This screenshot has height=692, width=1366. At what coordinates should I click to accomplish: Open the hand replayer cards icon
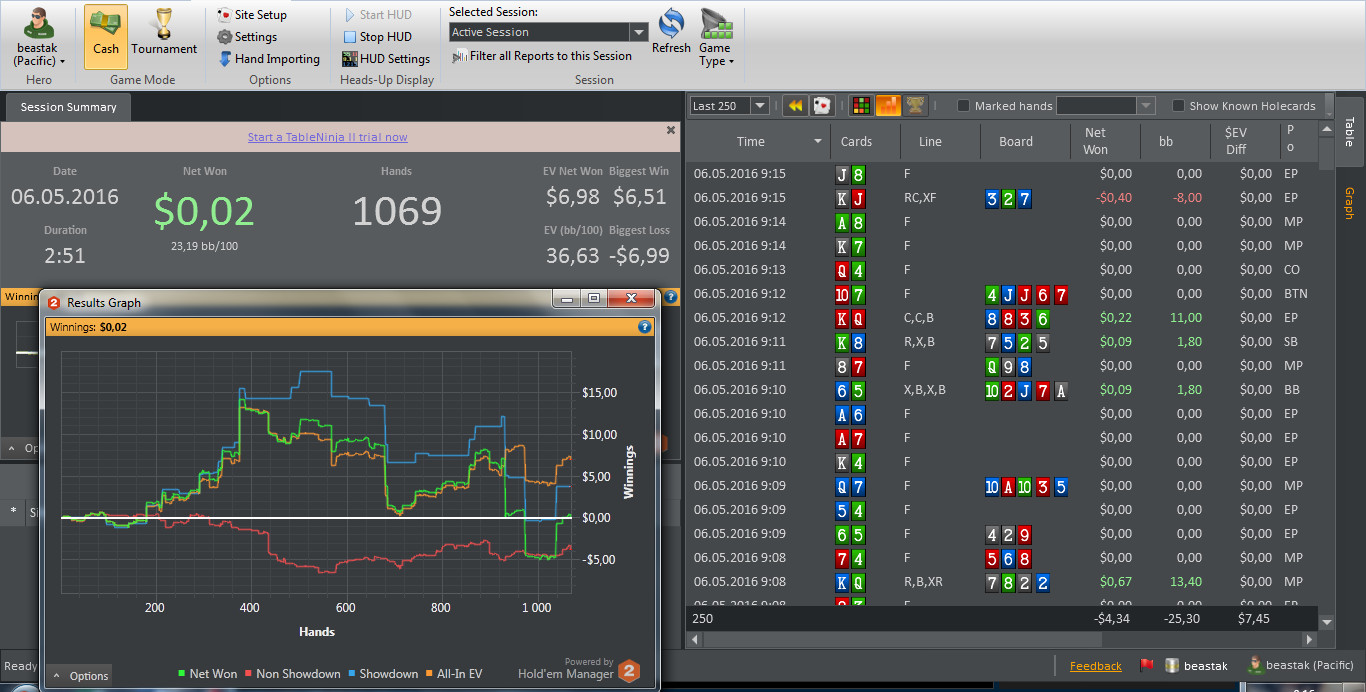tap(822, 106)
